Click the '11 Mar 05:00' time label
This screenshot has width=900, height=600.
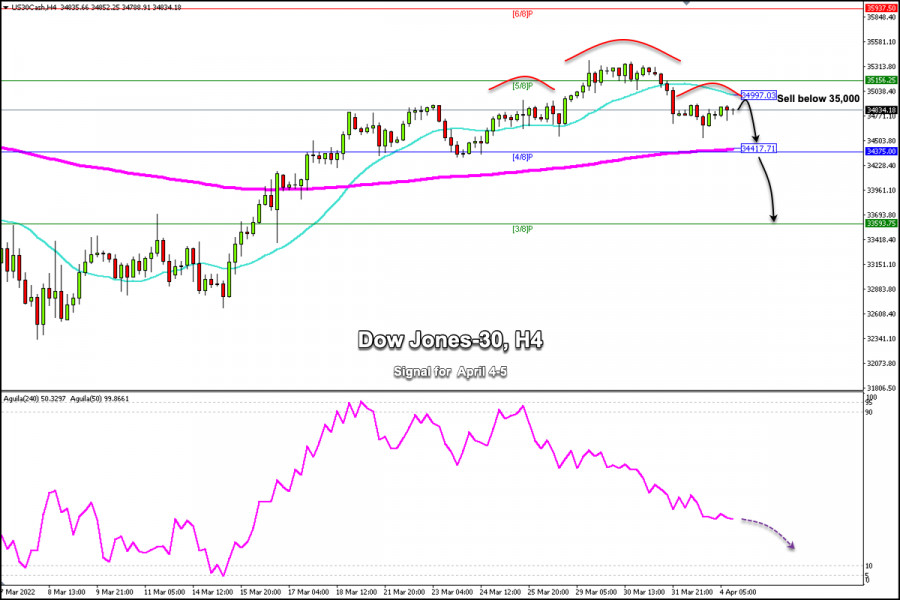tap(164, 592)
